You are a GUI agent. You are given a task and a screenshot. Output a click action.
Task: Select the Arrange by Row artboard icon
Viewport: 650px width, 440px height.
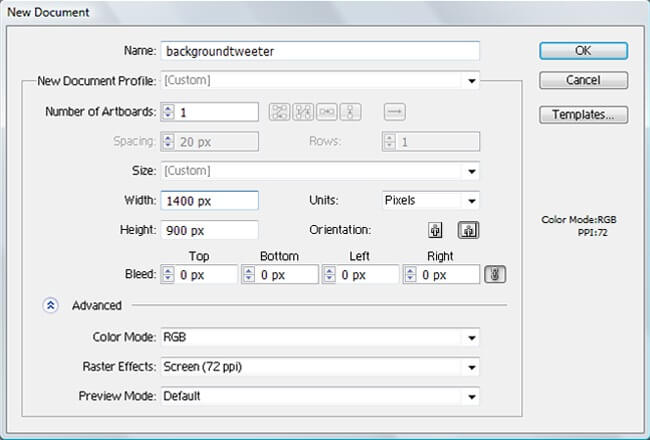tap(328, 112)
